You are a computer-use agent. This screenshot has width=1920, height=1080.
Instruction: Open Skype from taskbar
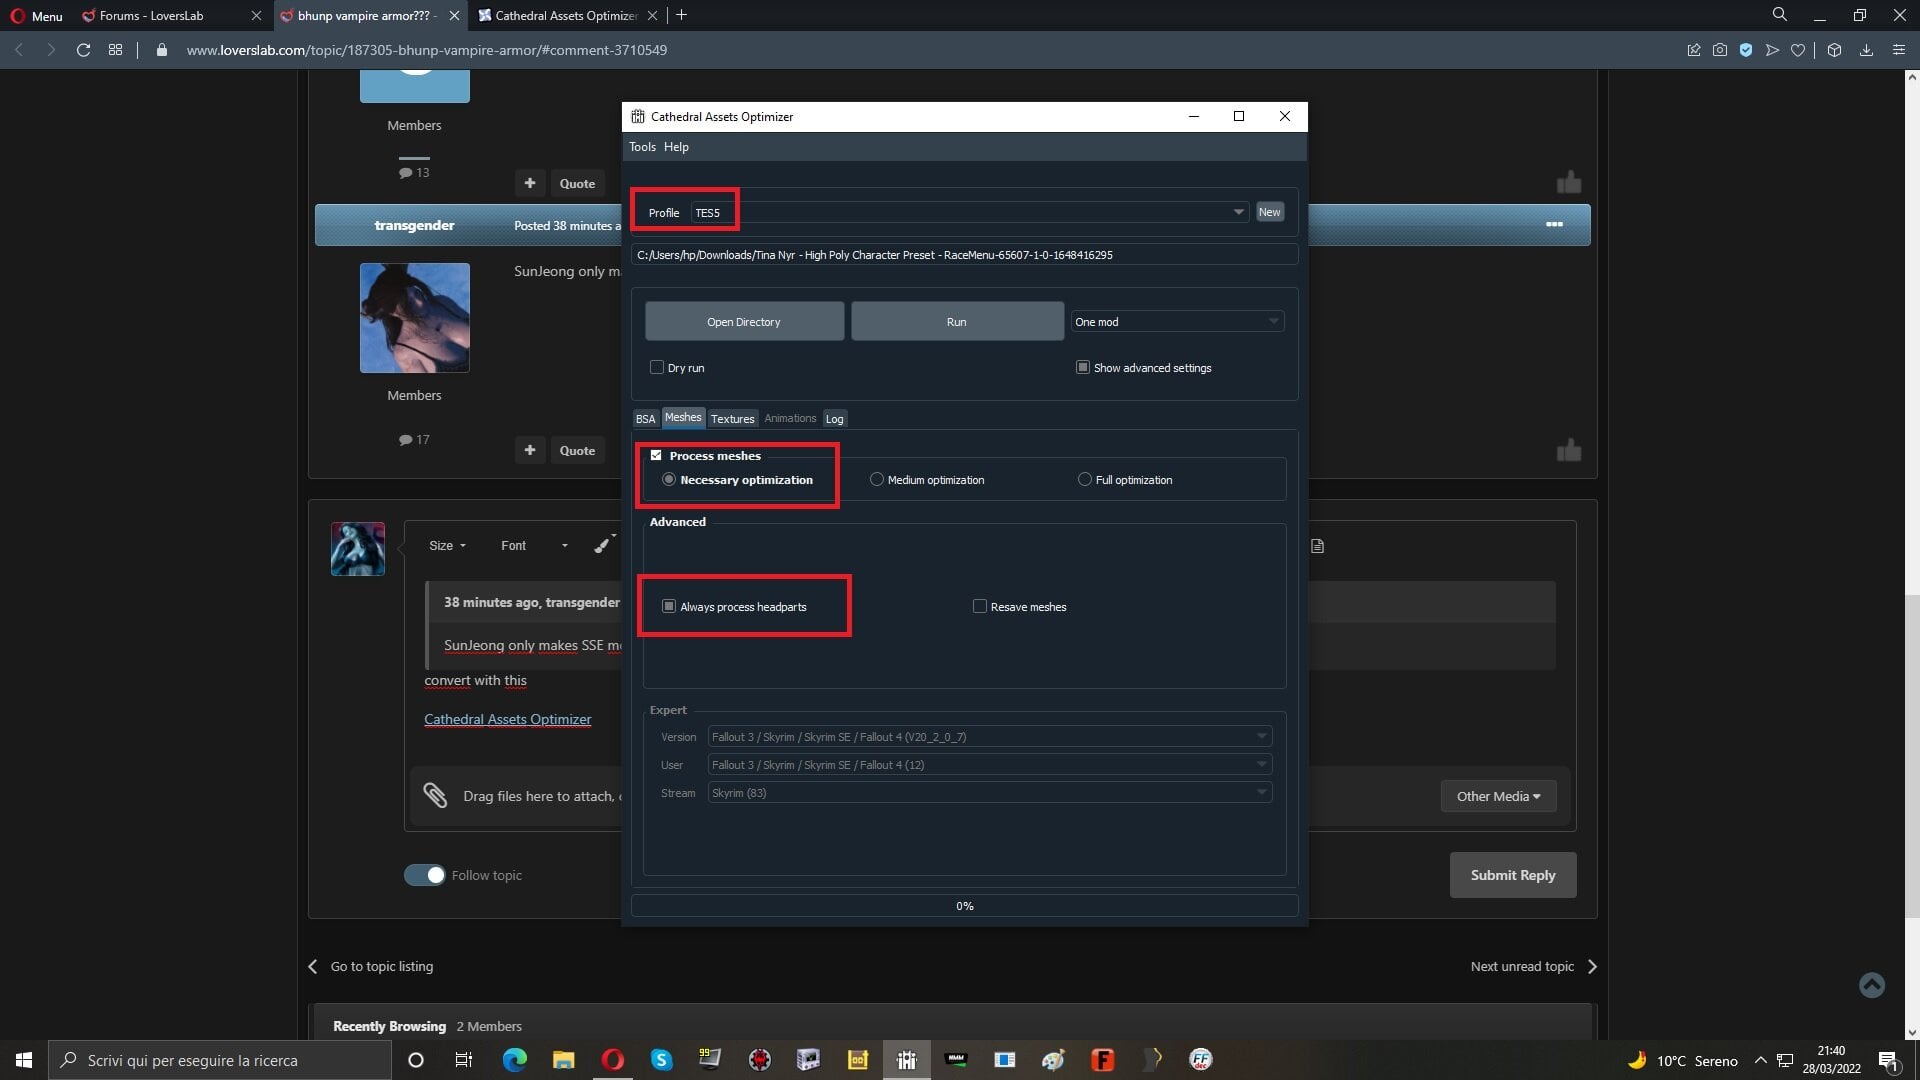coord(662,1060)
